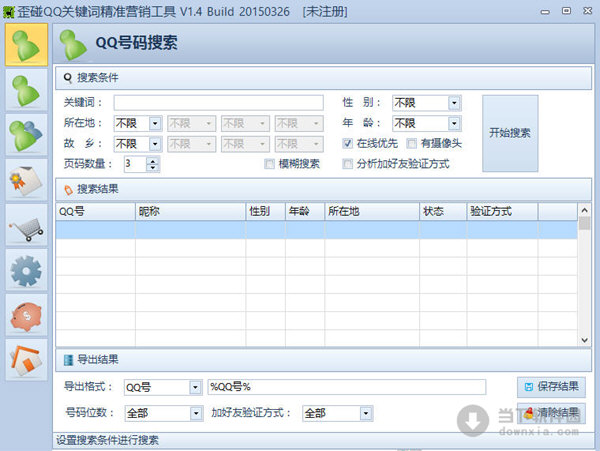The height and width of the screenshot is (451, 600).
Task: Open the 加好友验证方式 dropdown
Action: pos(366,413)
